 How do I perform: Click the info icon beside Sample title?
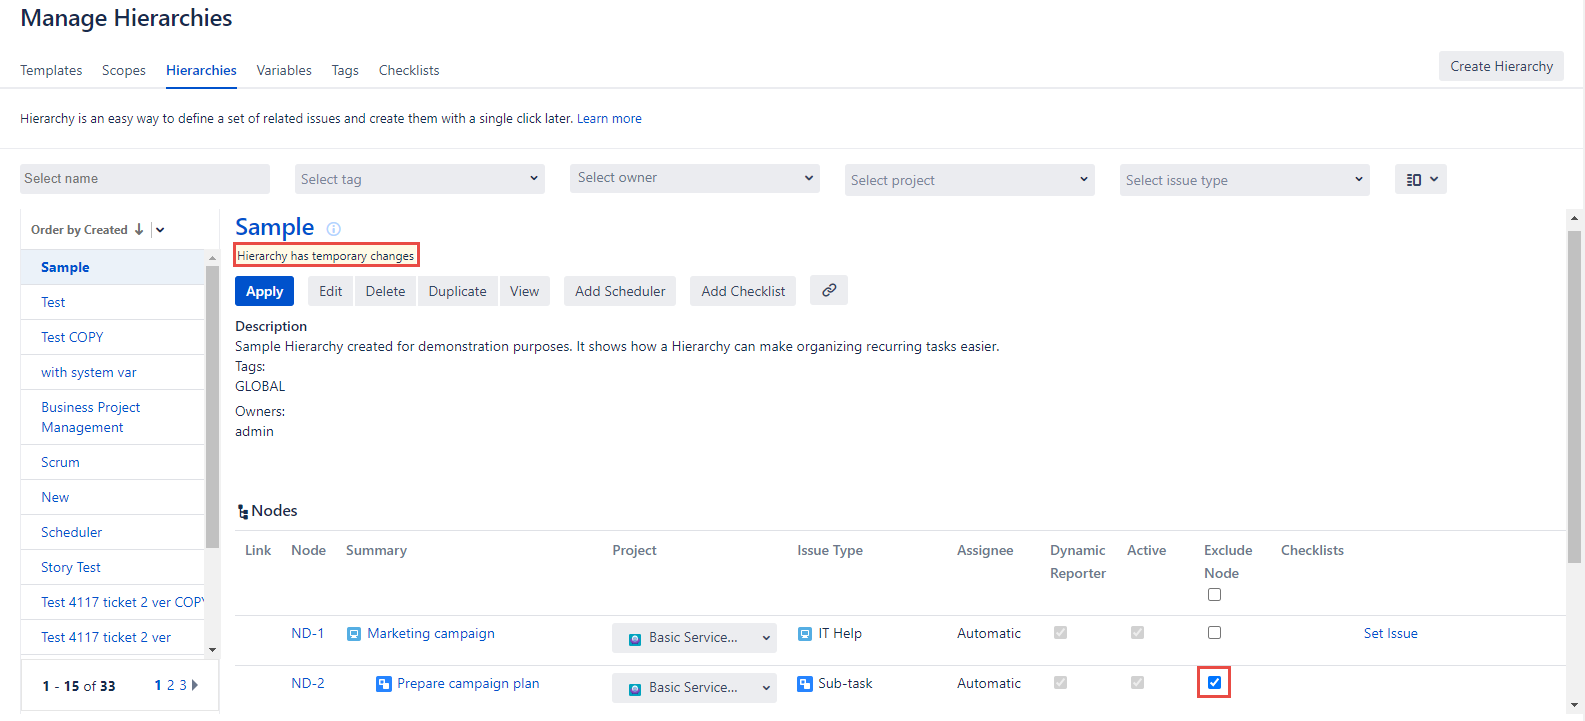[x=334, y=229]
